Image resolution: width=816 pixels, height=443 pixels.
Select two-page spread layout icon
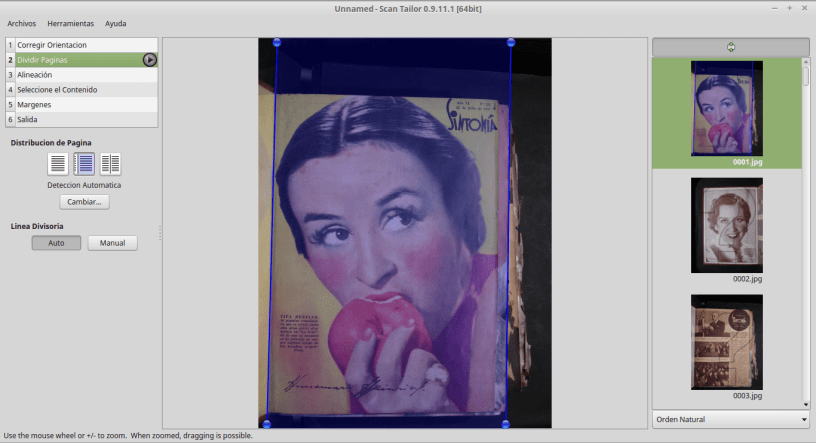(x=110, y=164)
